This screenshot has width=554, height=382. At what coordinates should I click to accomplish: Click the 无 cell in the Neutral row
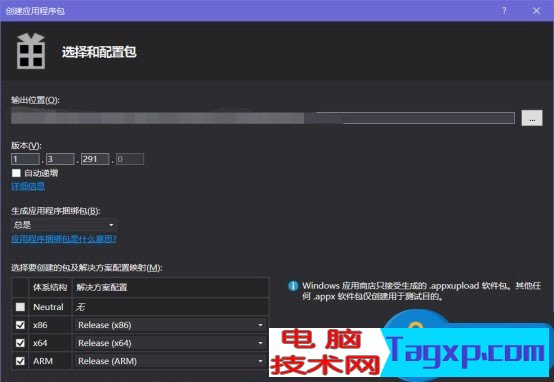[170, 307]
